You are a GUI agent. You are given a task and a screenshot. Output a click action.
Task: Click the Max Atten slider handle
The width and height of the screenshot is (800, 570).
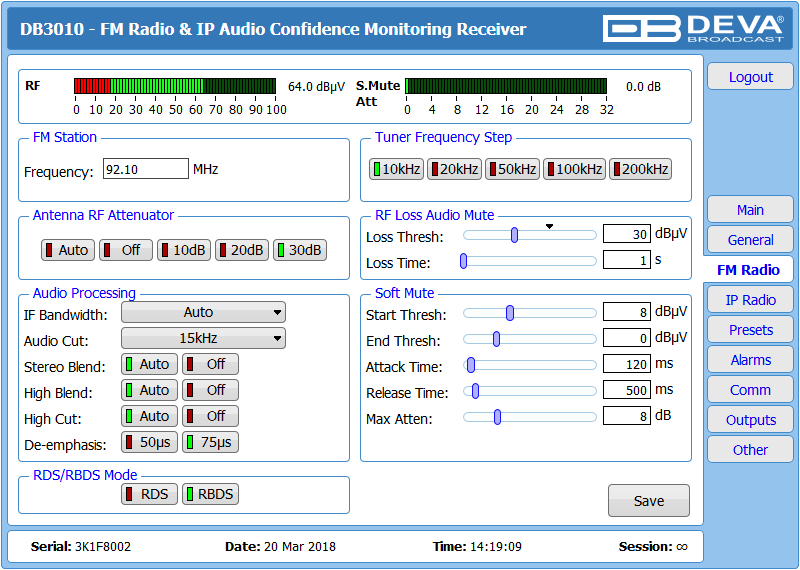pyautogui.click(x=497, y=417)
